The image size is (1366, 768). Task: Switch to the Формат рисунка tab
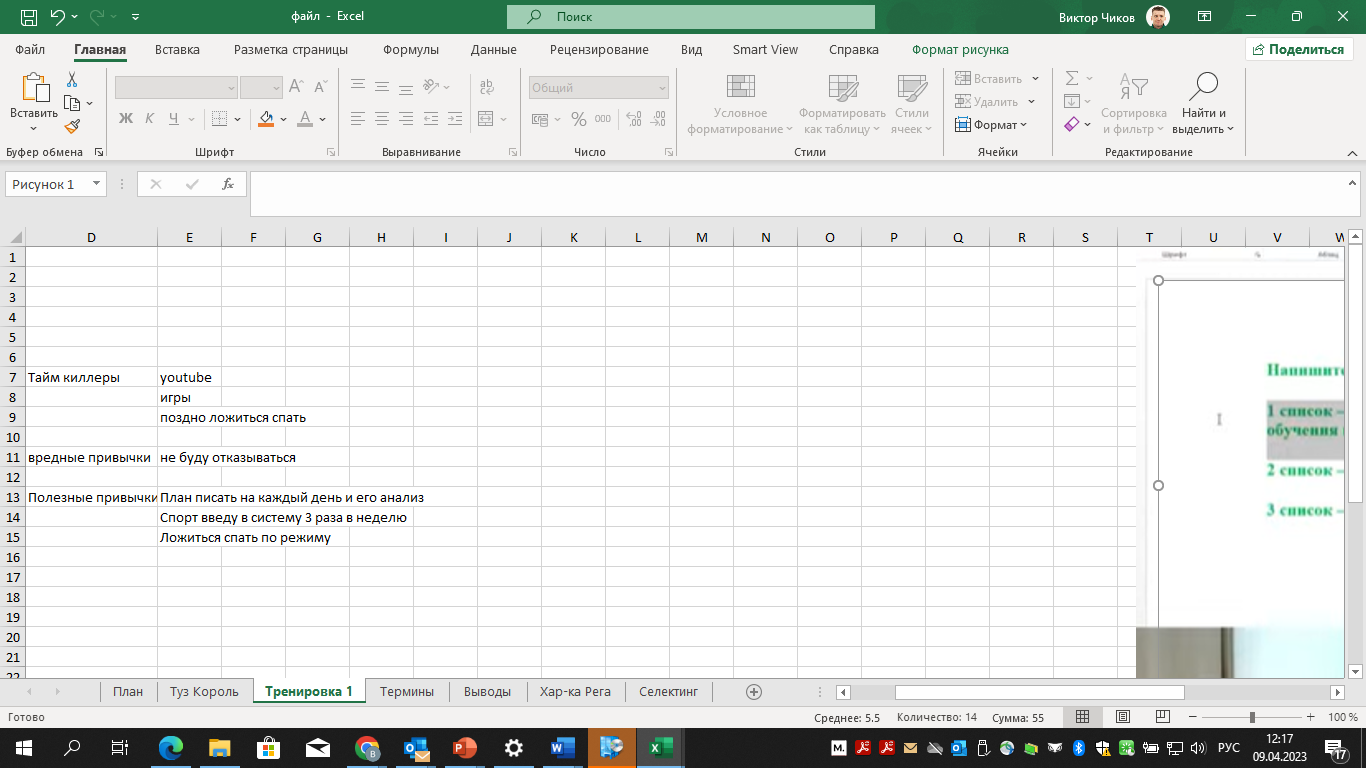960,49
